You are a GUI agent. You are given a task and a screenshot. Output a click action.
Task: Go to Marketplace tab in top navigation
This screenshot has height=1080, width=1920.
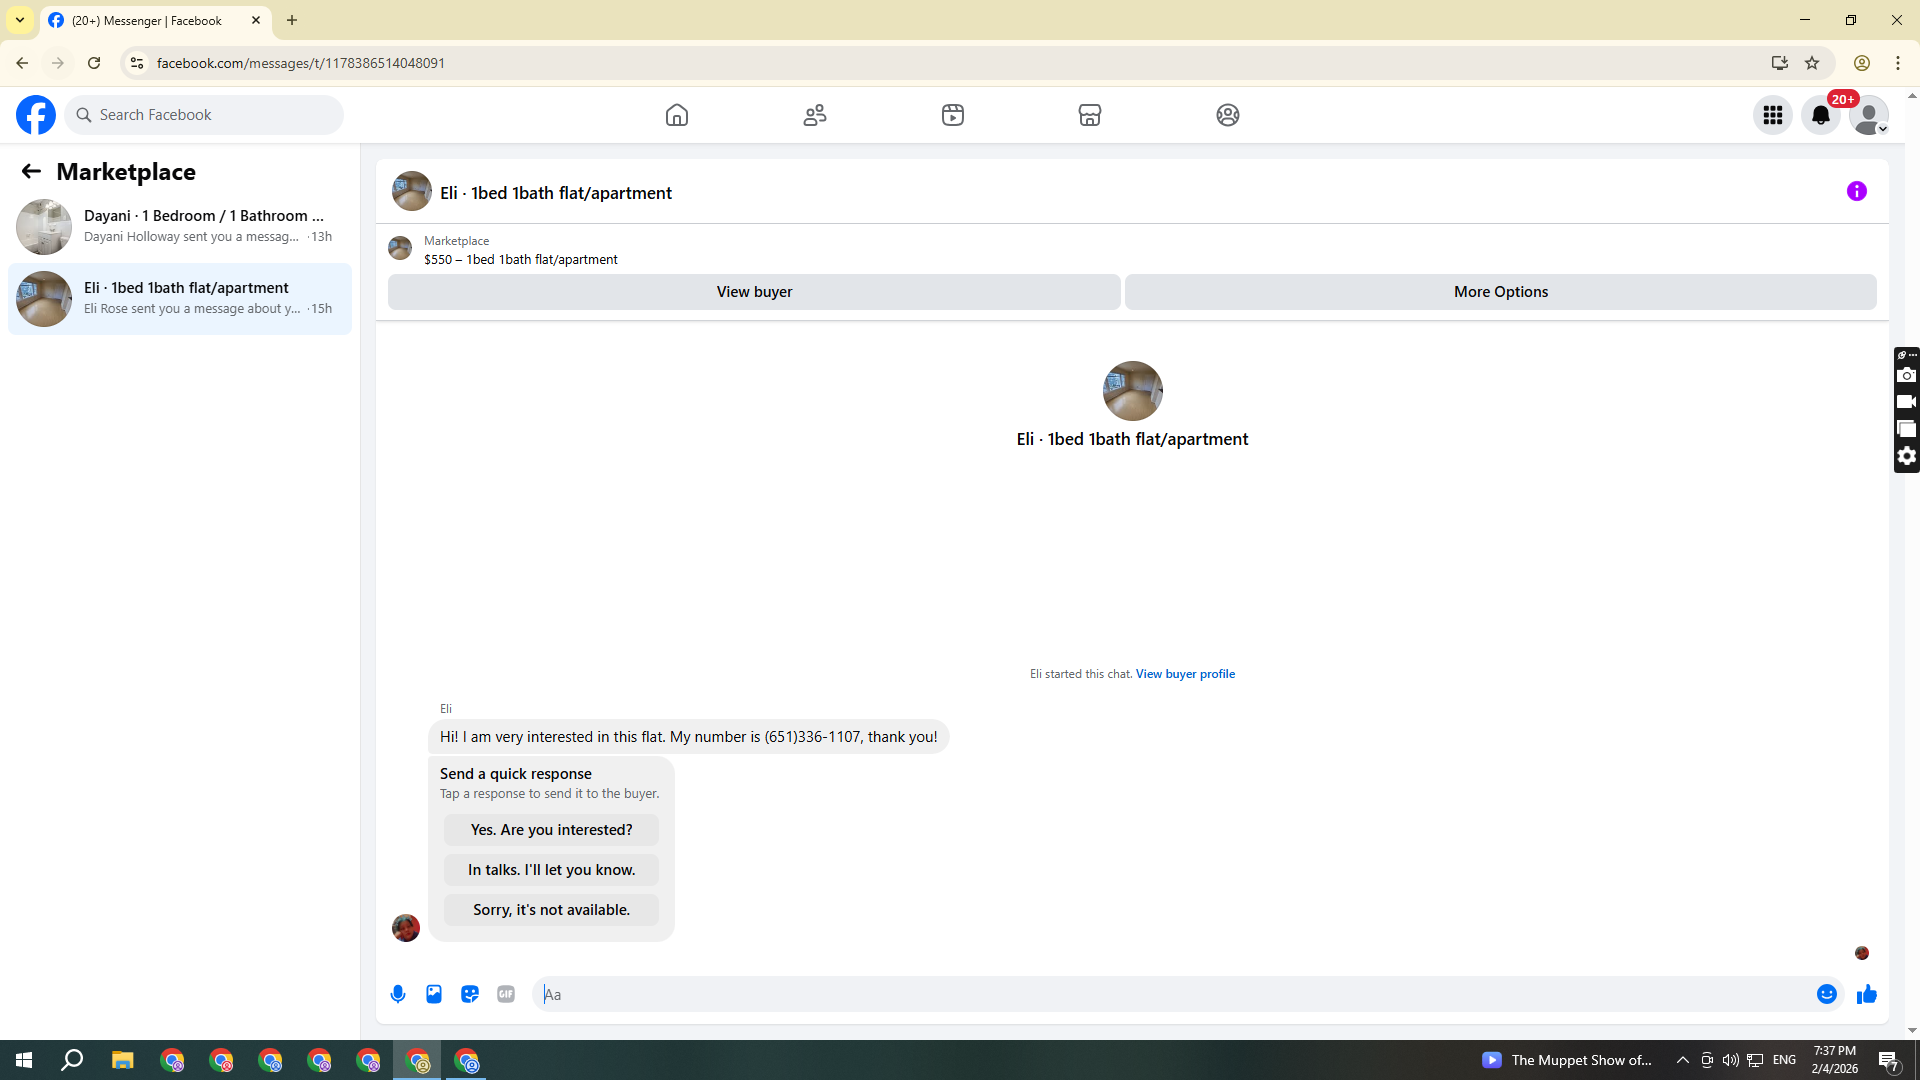click(x=1089, y=115)
